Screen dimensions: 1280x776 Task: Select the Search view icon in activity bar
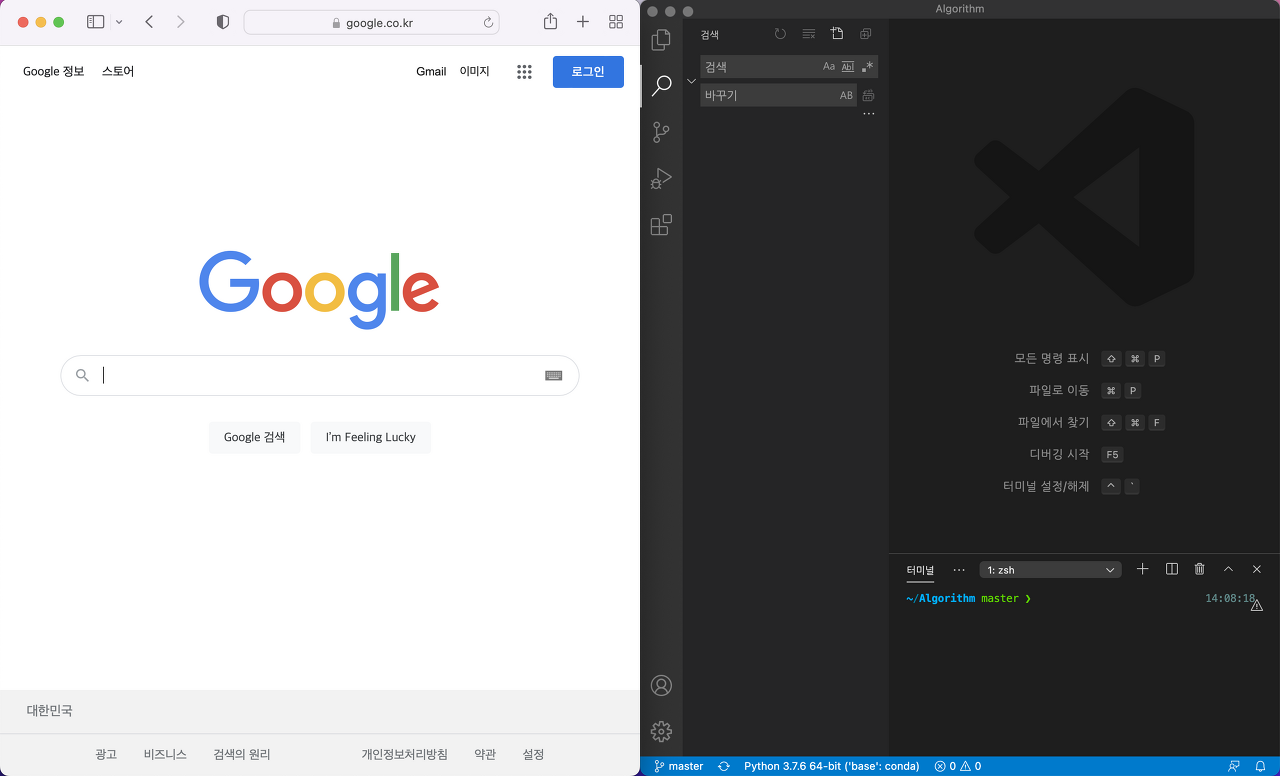click(x=661, y=86)
